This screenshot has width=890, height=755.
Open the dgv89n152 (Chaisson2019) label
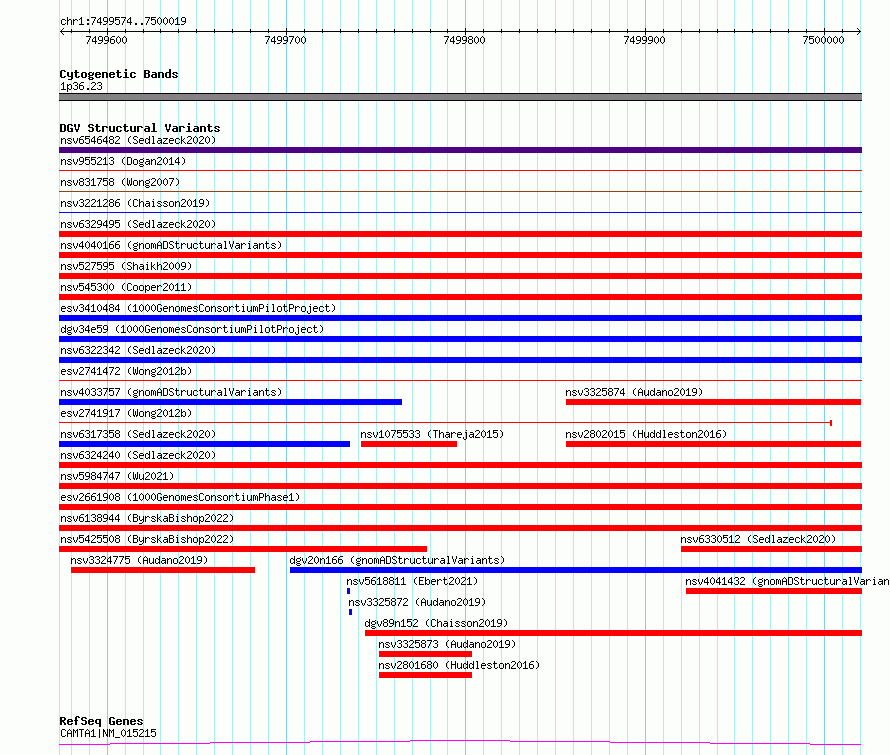tap(436, 623)
